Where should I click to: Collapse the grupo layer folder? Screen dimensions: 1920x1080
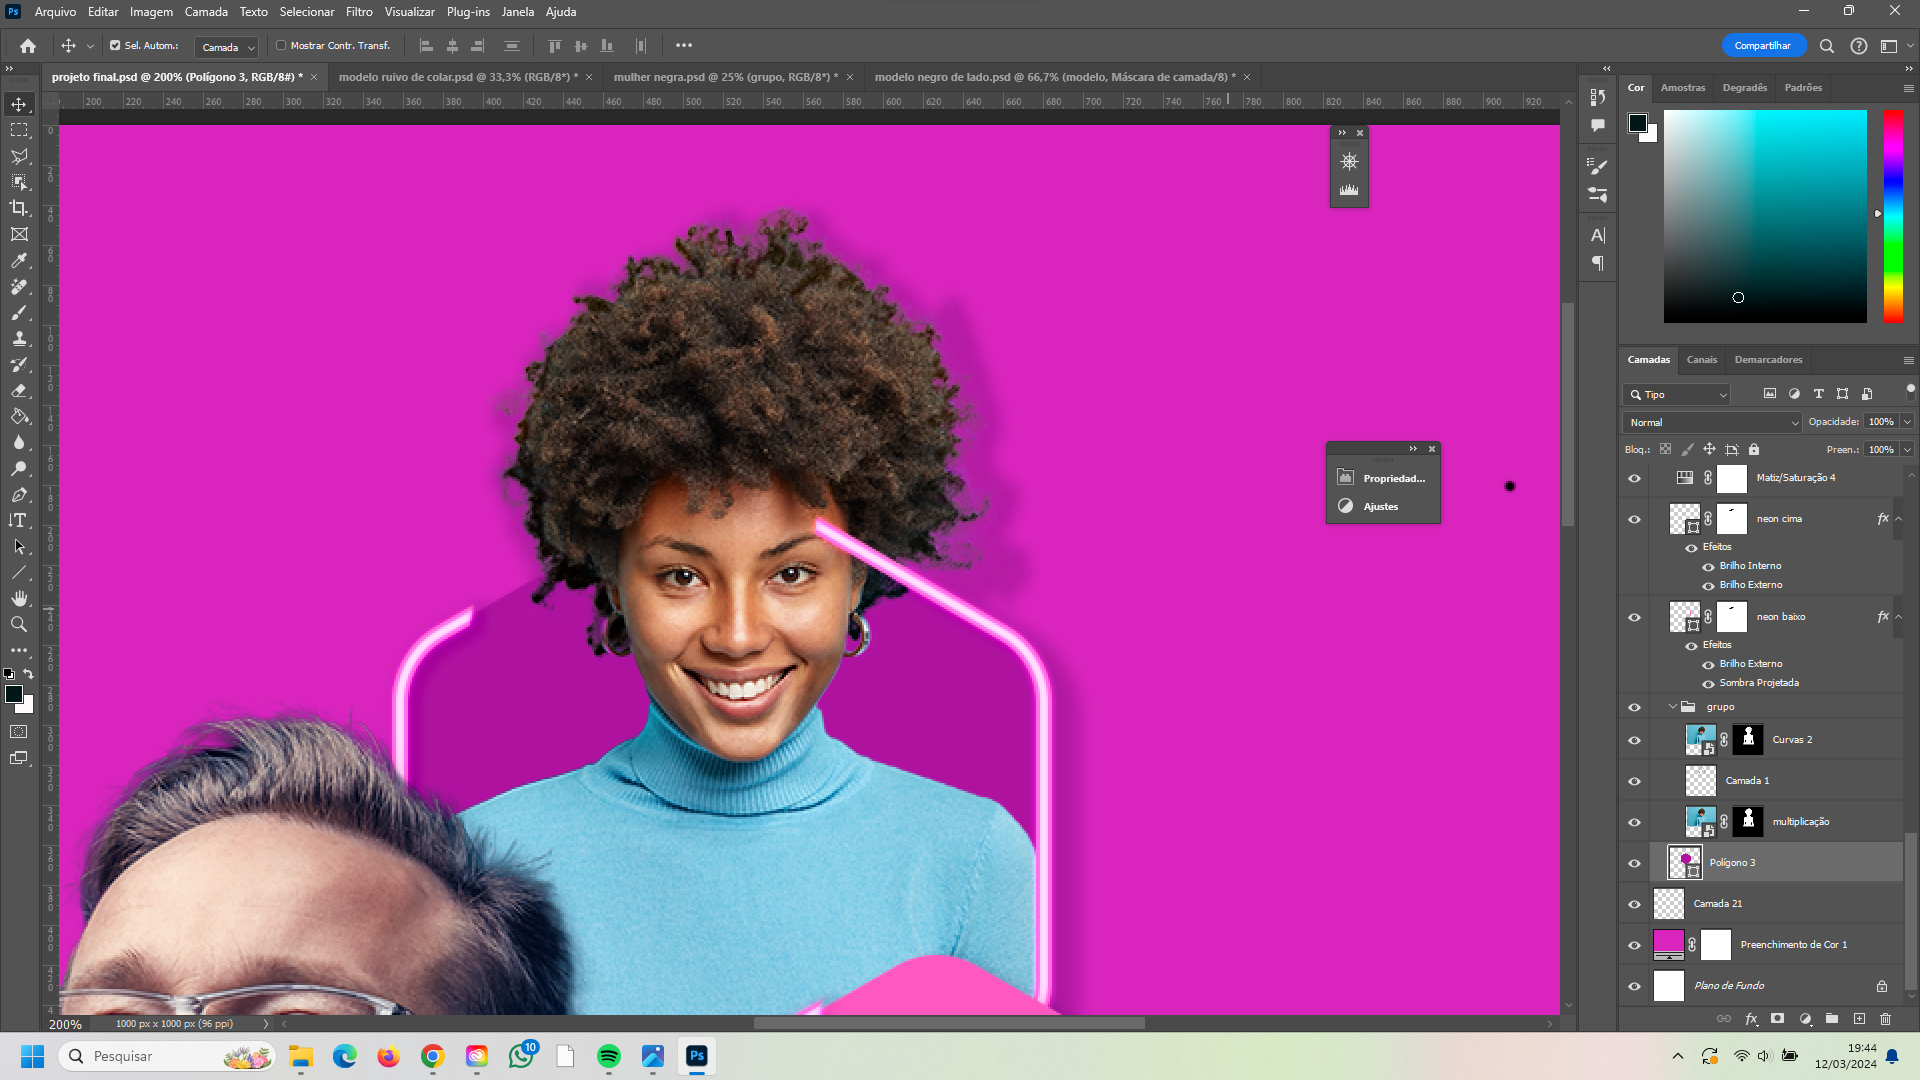tap(1672, 707)
